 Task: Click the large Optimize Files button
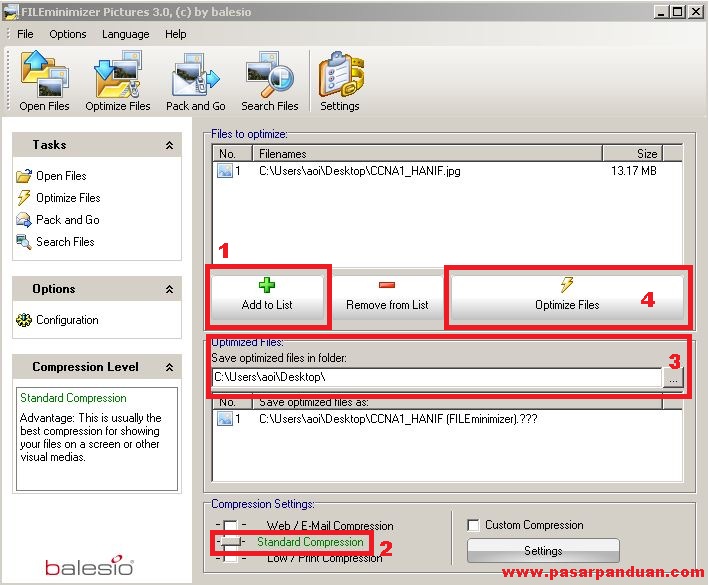(x=567, y=297)
